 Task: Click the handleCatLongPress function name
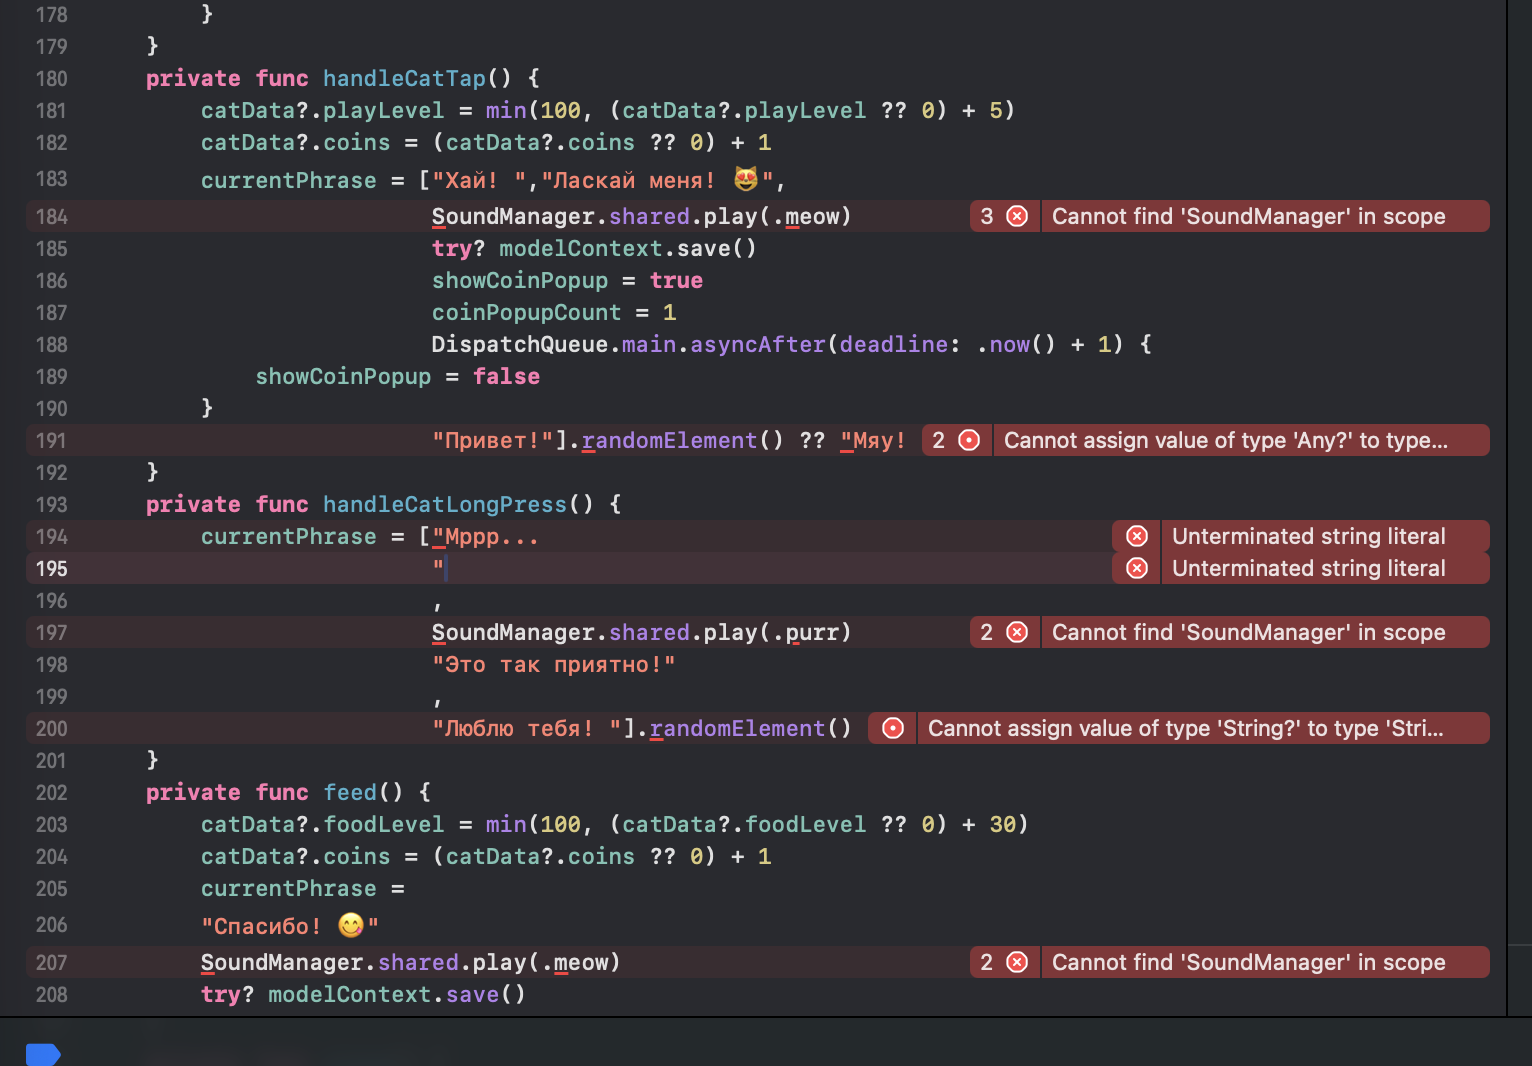point(444,504)
